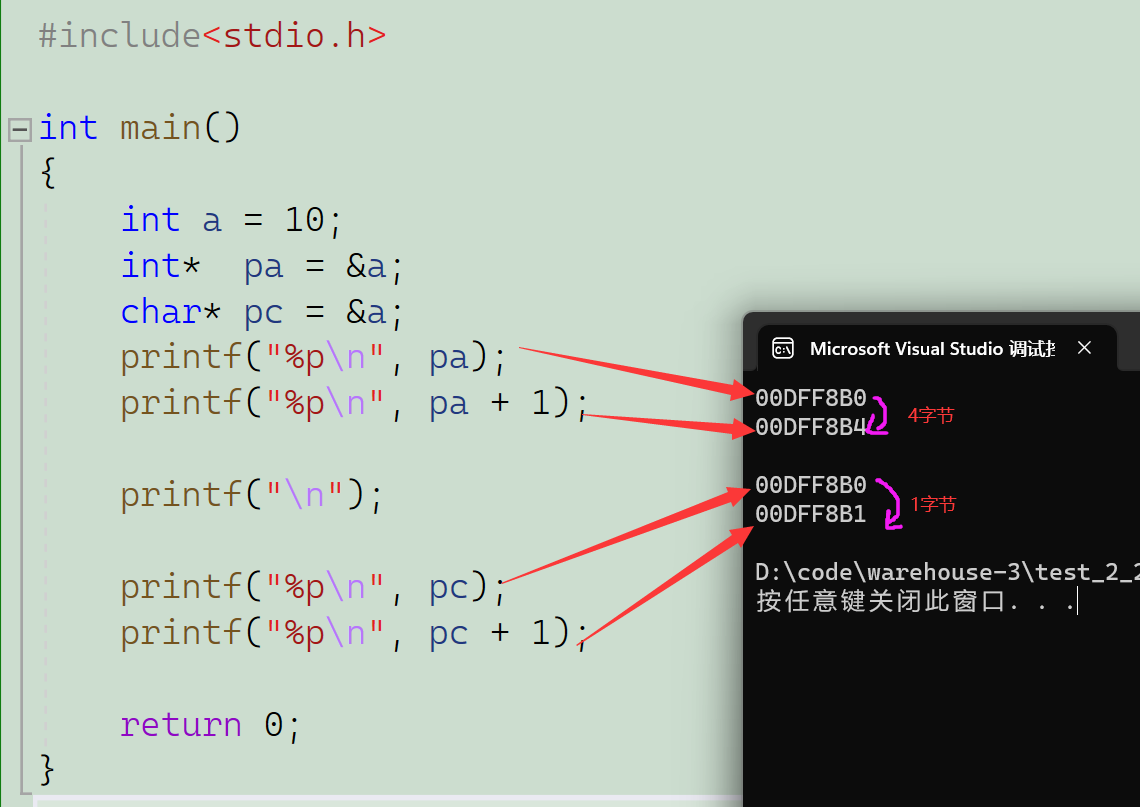The width and height of the screenshot is (1140, 807).
Task: Select the Microsoft Visual Studio debug console tab
Action: coord(936,349)
